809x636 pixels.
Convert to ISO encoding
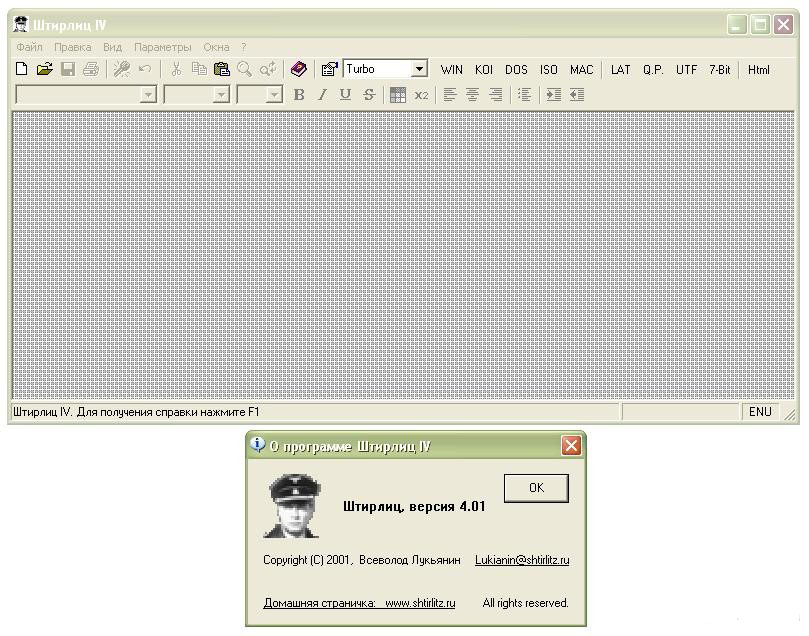pos(548,70)
